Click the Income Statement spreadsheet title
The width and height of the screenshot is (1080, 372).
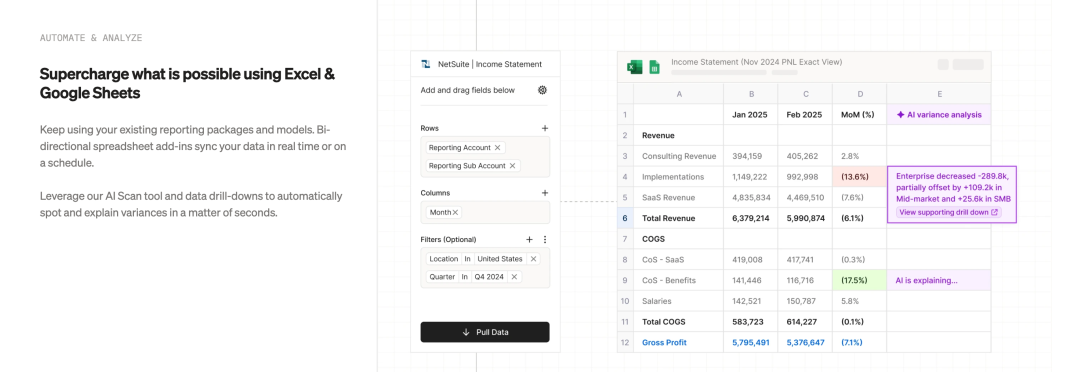point(756,62)
